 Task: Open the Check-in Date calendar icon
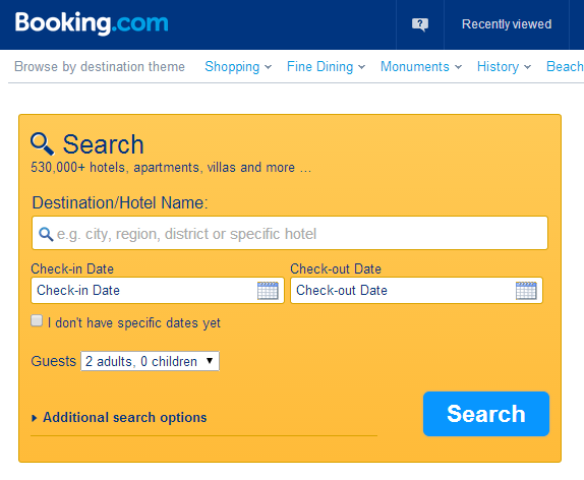point(268,290)
